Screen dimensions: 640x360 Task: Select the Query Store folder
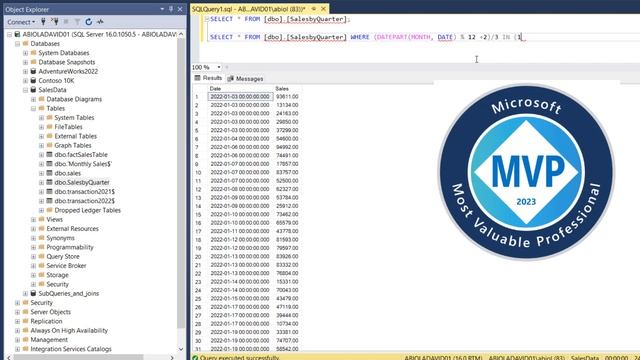[x=63, y=256]
